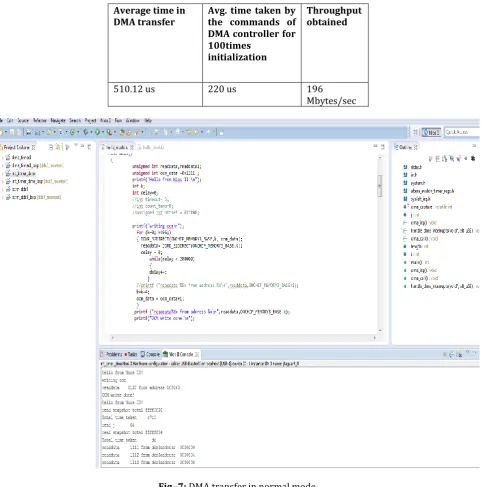The image size is (484, 487).
Task: Click the Sort icon in Outline toolbar
Action: 444,159
